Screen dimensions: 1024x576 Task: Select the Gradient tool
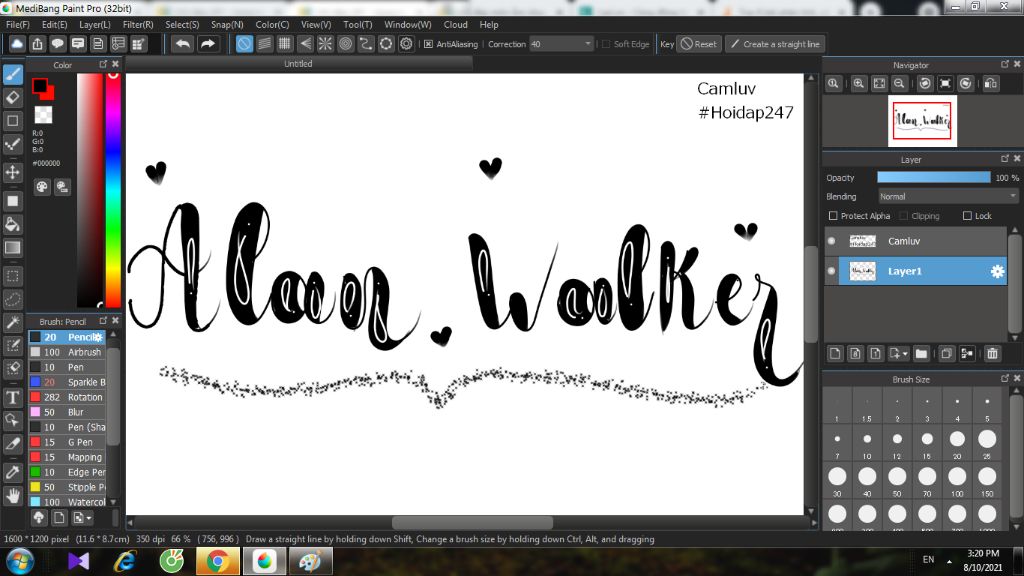pyautogui.click(x=12, y=248)
